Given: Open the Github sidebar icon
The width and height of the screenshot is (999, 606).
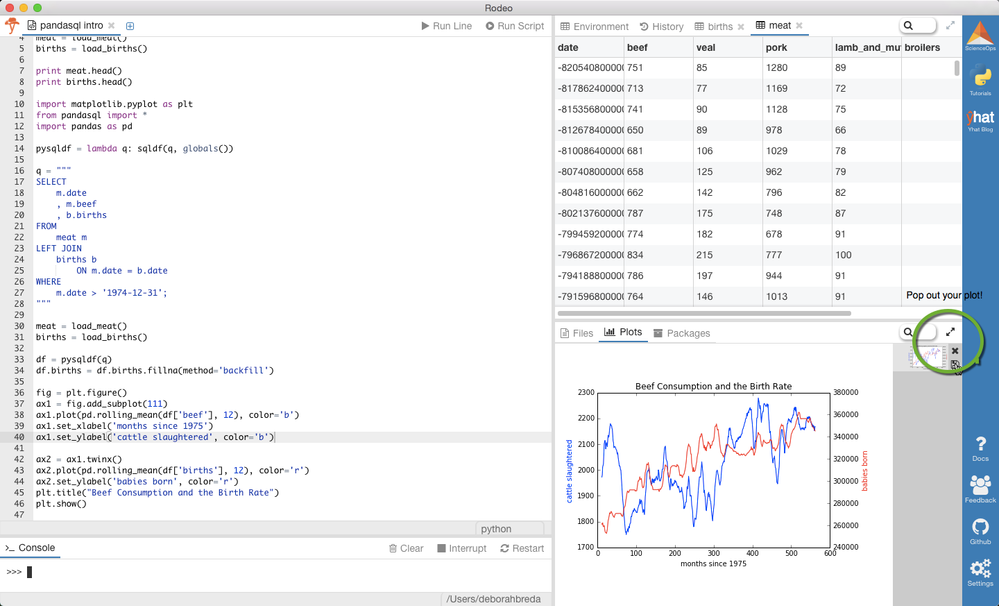Looking at the screenshot, I should (x=980, y=530).
